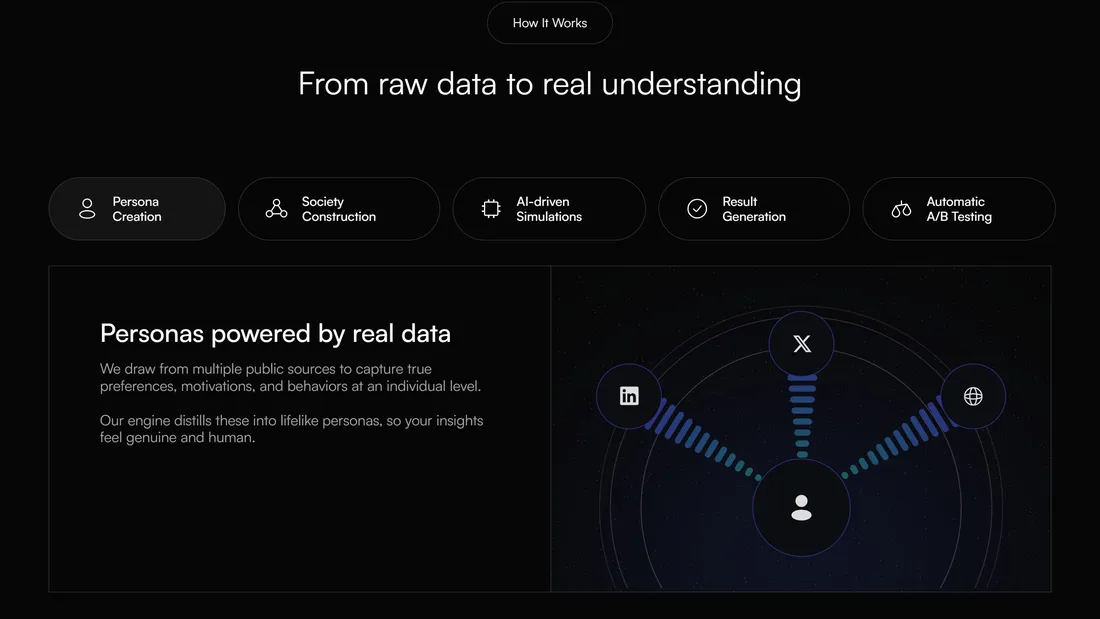Switch to the Society Construction tab
The image size is (1100, 619).
(x=339, y=209)
